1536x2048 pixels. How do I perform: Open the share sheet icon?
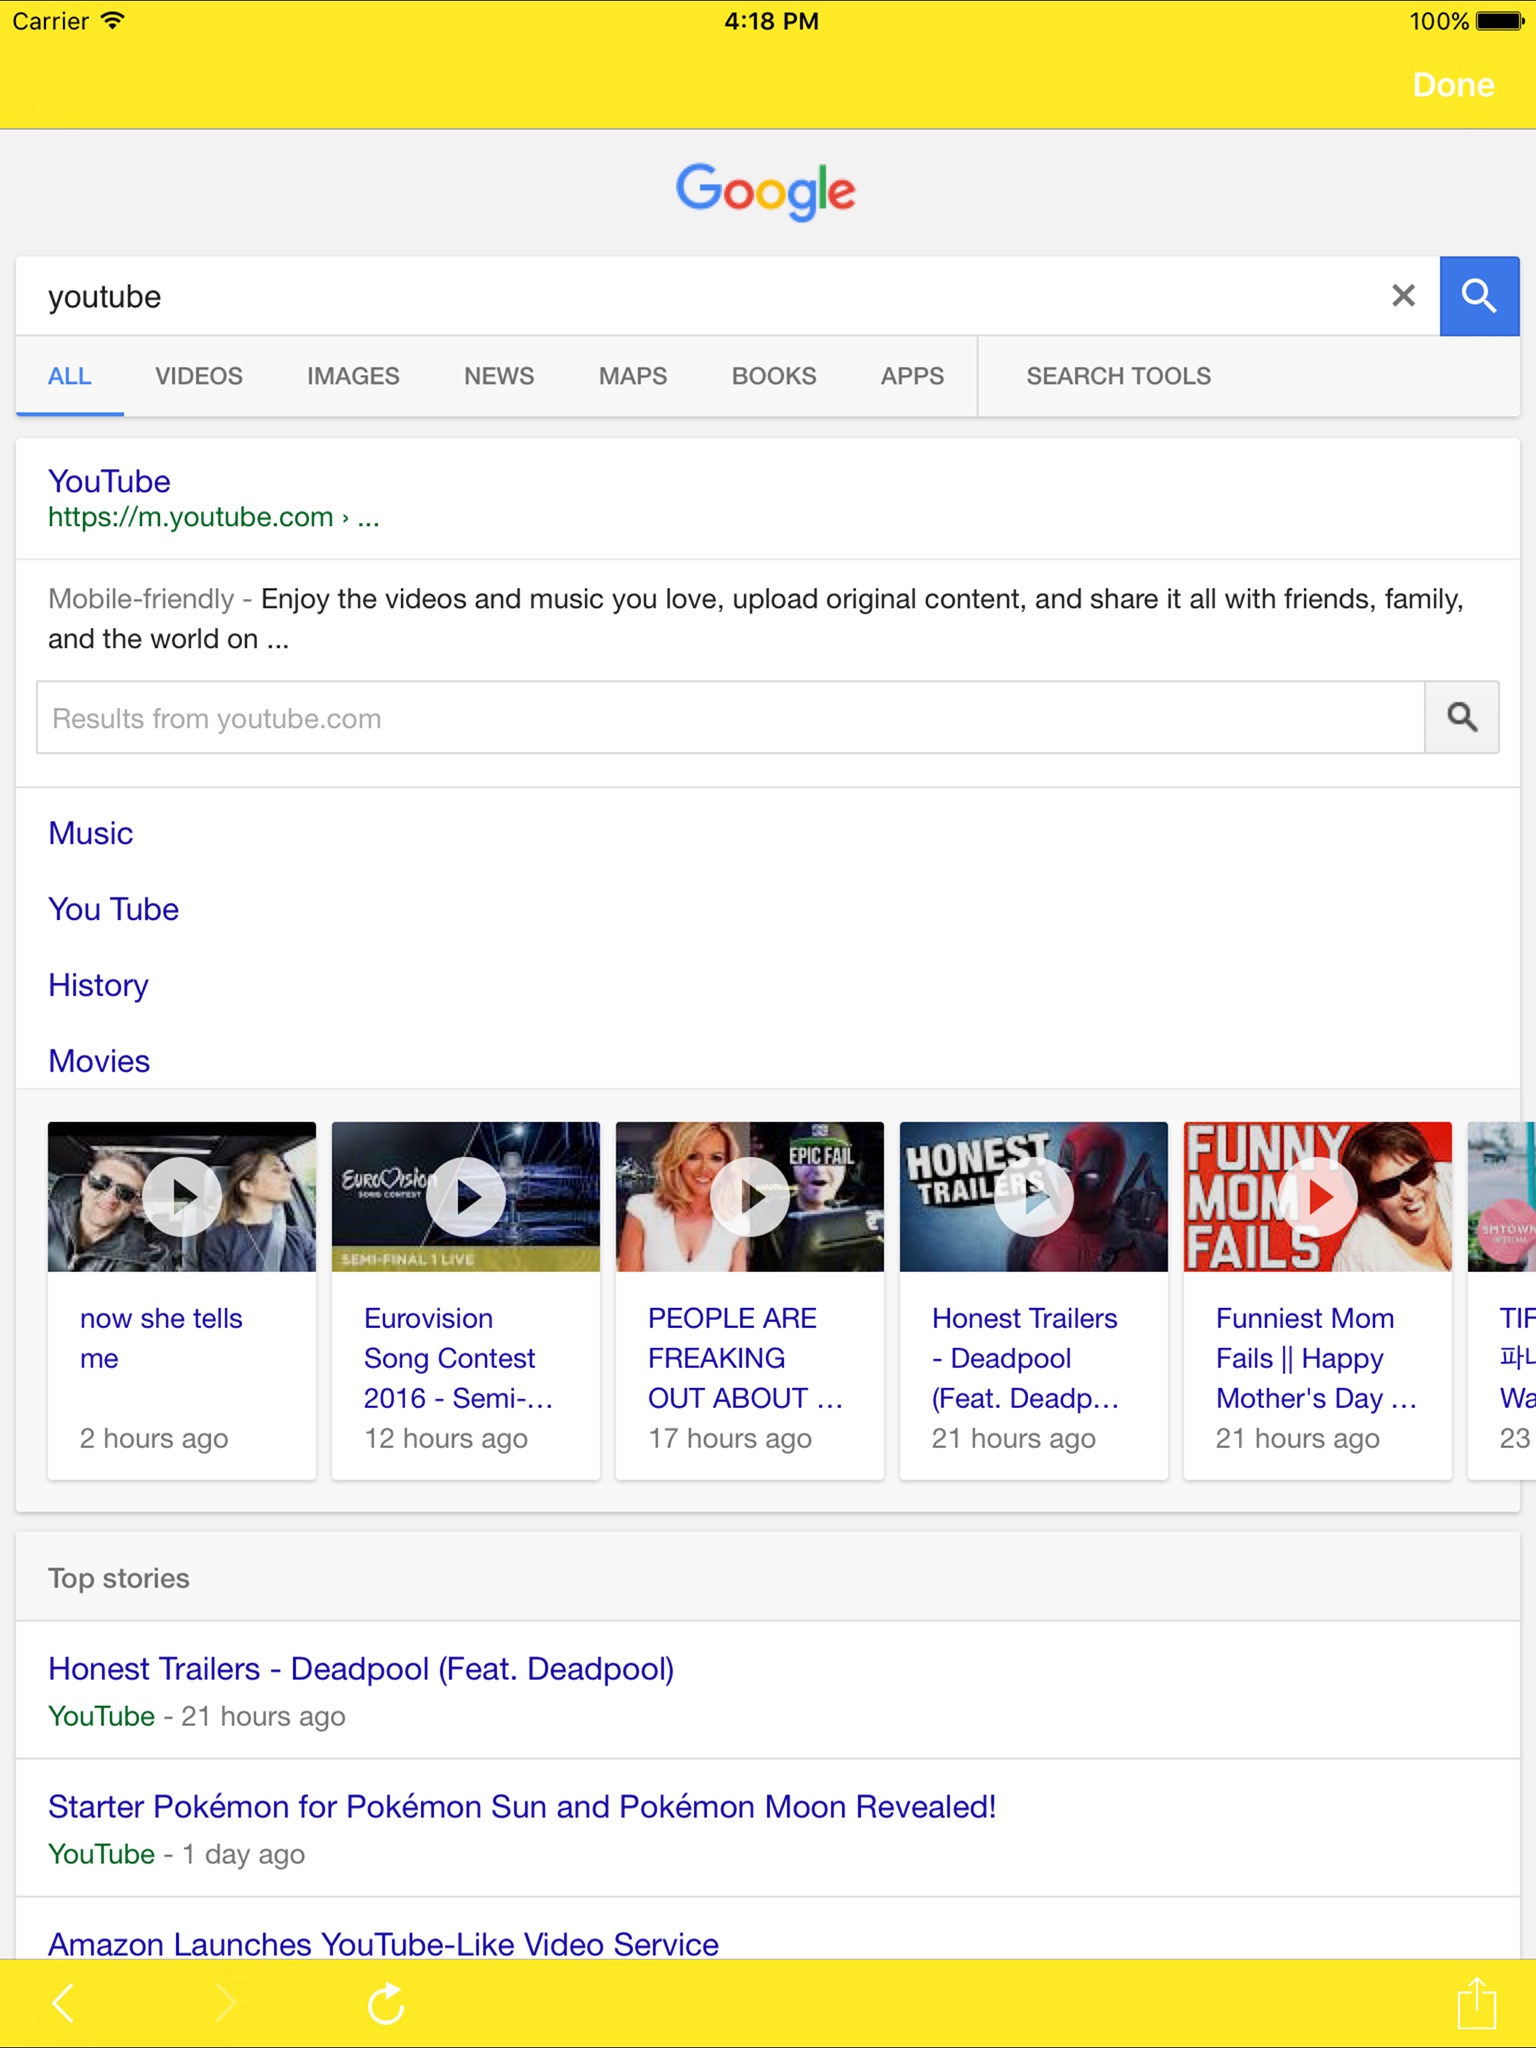tap(1475, 2003)
